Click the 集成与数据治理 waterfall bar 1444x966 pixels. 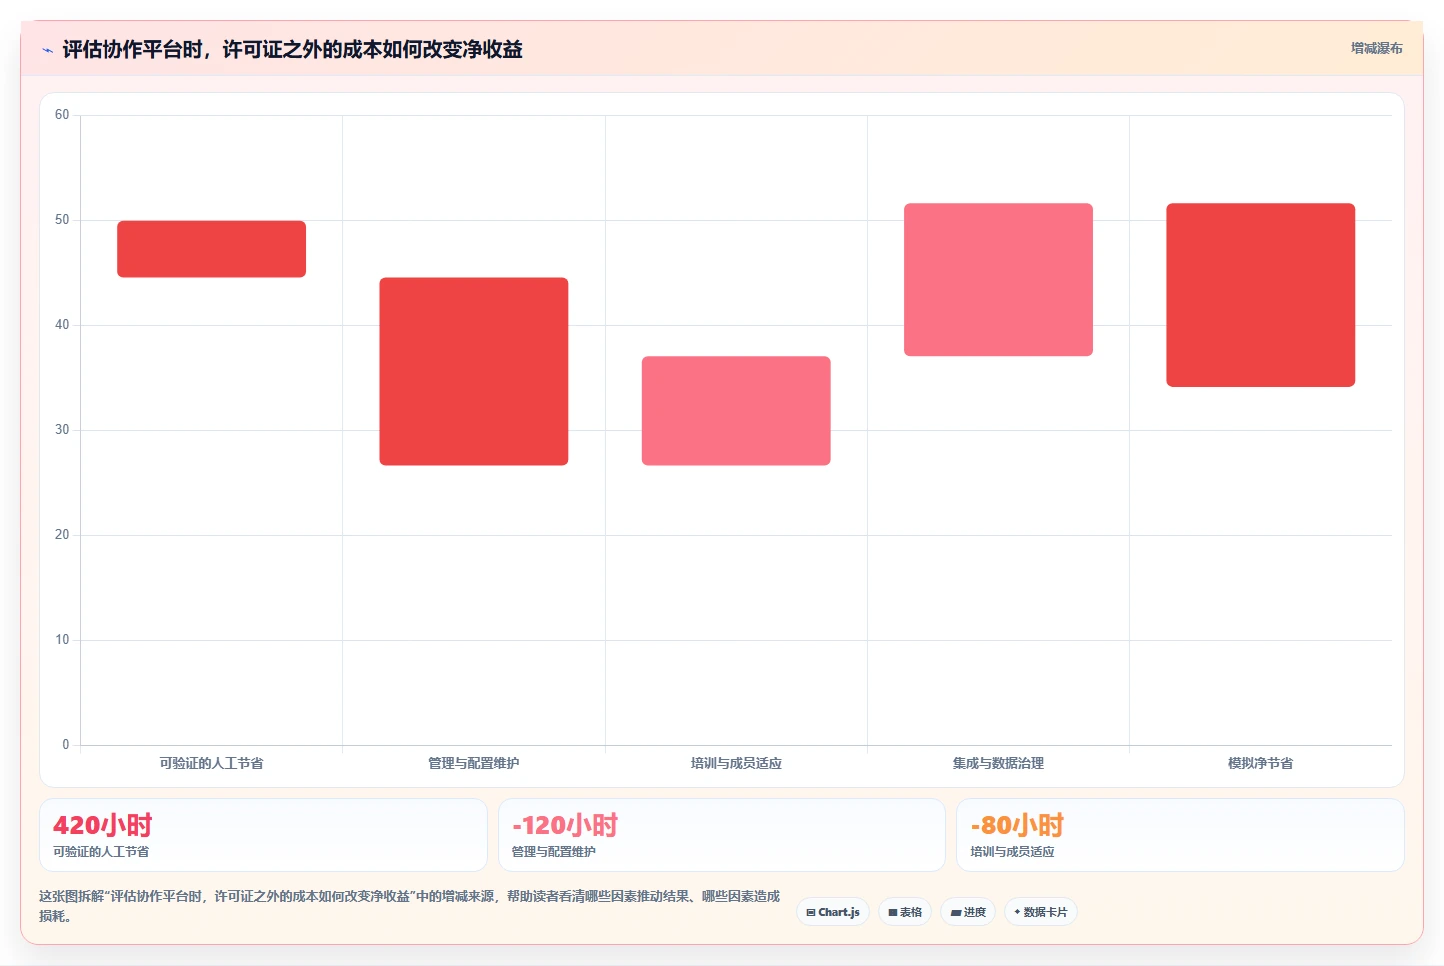(998, 280)
